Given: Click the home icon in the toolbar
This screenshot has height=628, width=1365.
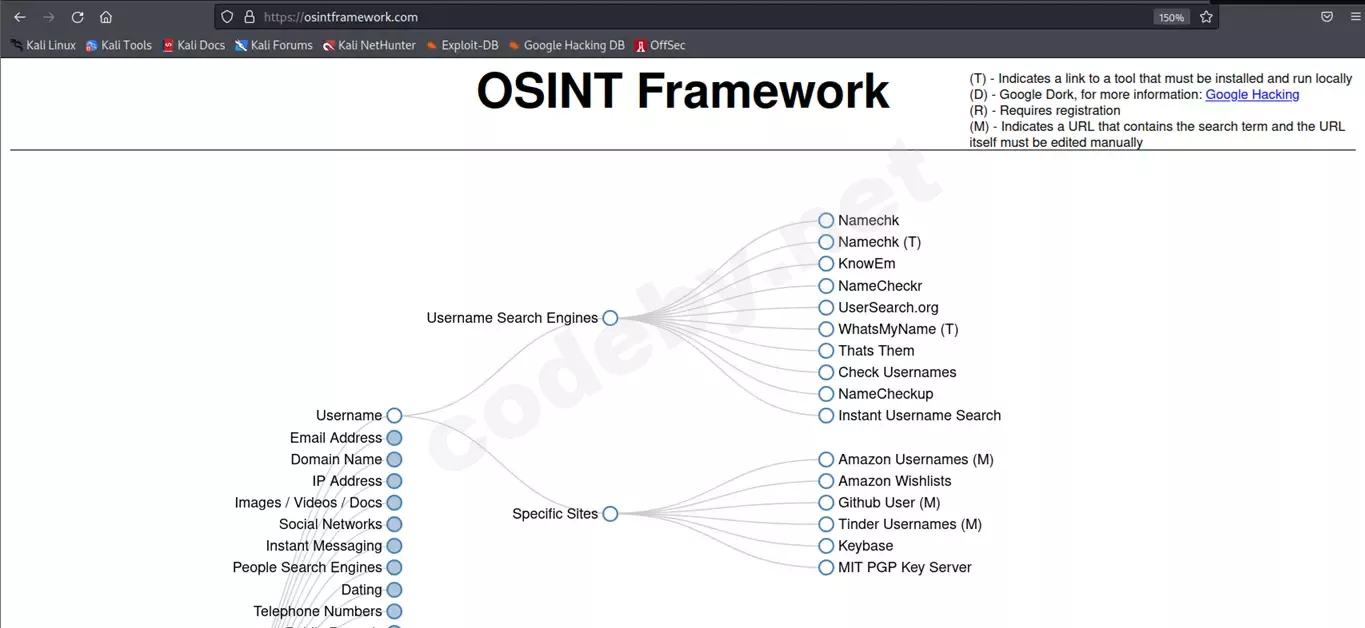Looking at the screenshot, I should [106, 16].
